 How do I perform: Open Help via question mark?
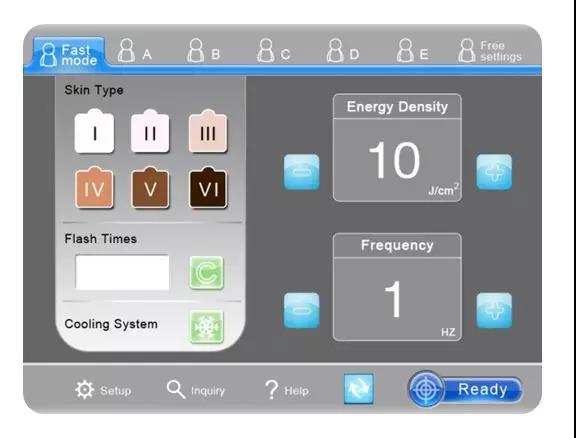(x=272, y=390)
